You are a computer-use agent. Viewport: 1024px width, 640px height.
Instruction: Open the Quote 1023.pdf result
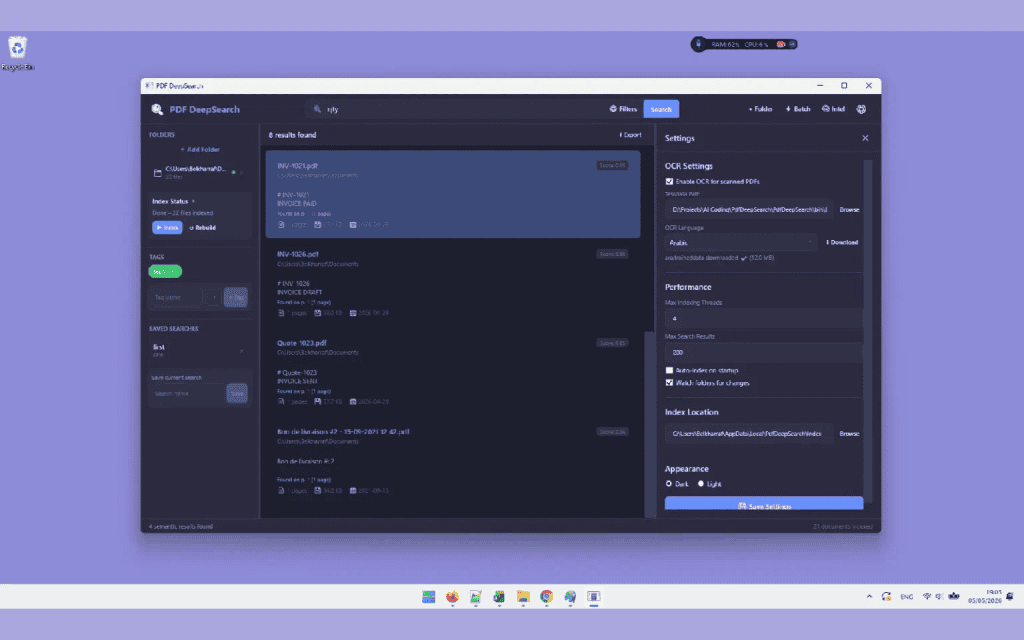pyautogui.click(x=453, y=371)
